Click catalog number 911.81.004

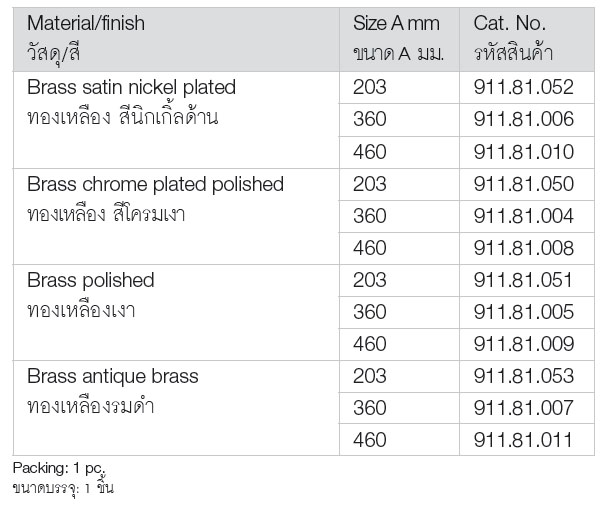tap(523, 216)
